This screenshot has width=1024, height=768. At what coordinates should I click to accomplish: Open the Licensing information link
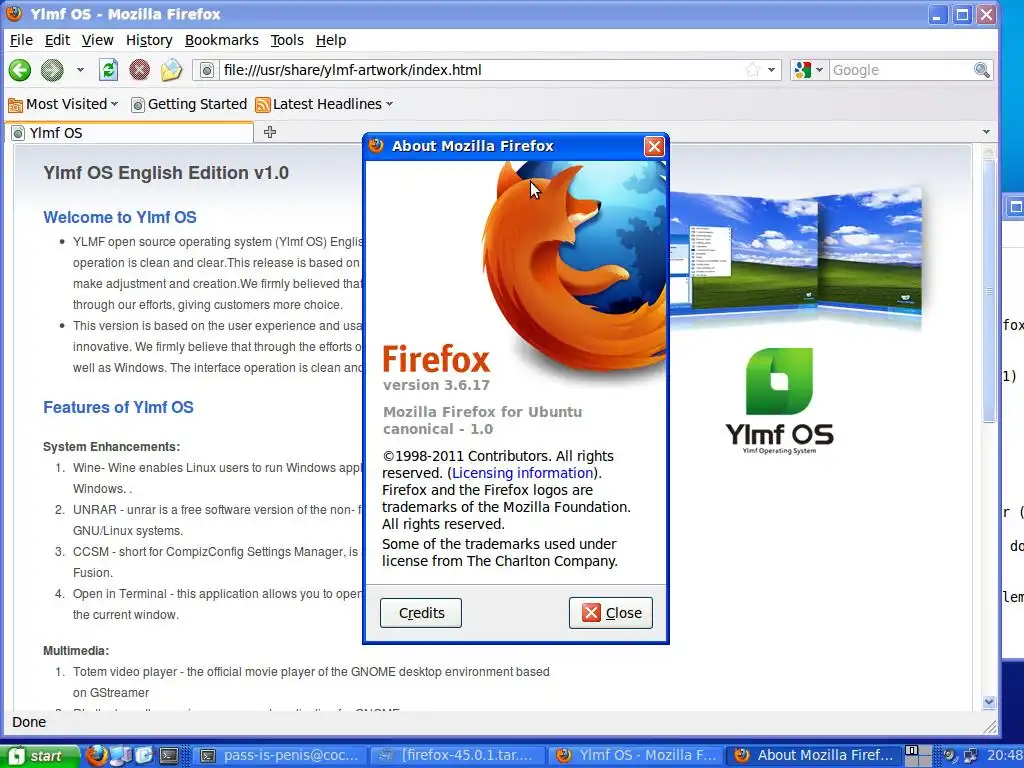point(522,473)
